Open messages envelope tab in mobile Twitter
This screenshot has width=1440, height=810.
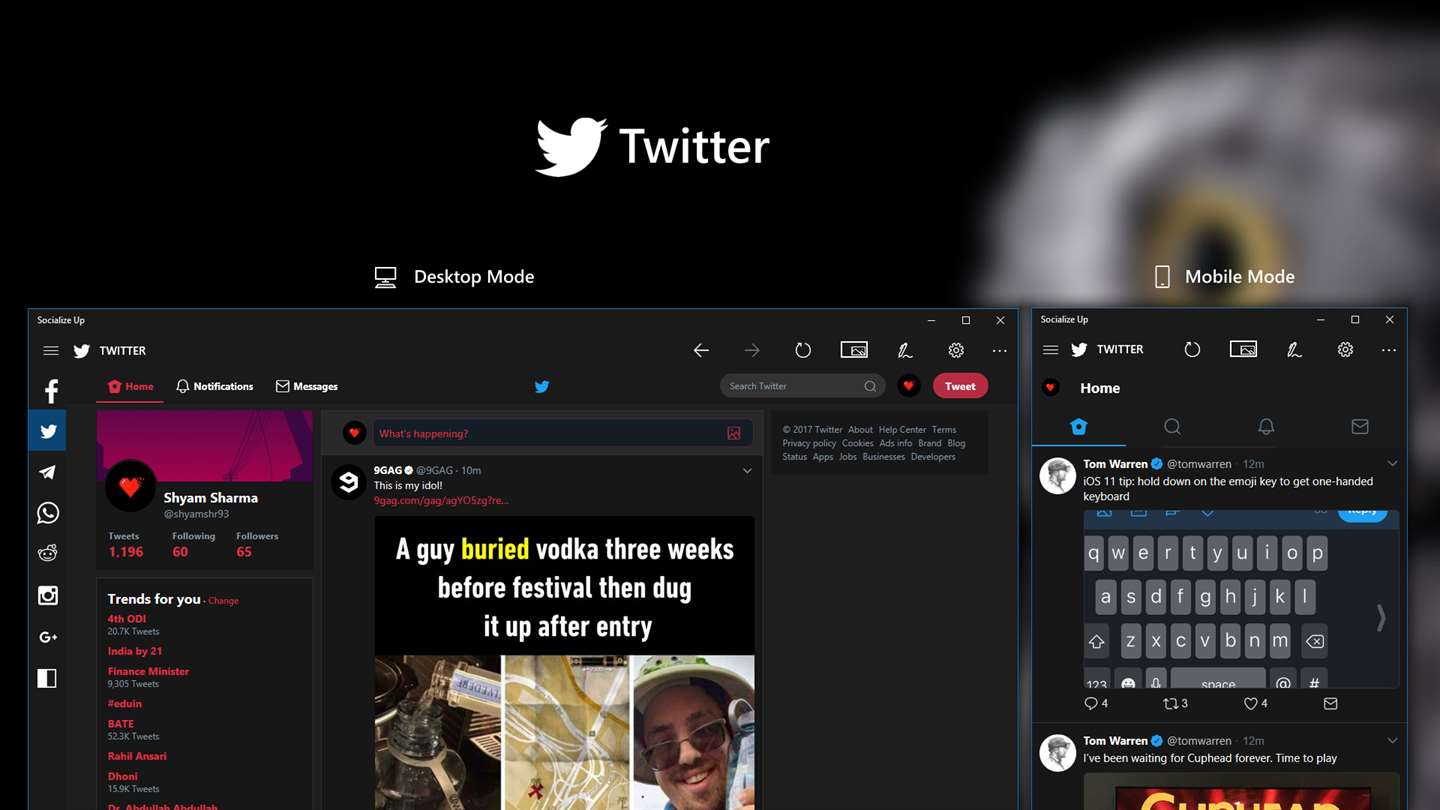(1360, 427)
